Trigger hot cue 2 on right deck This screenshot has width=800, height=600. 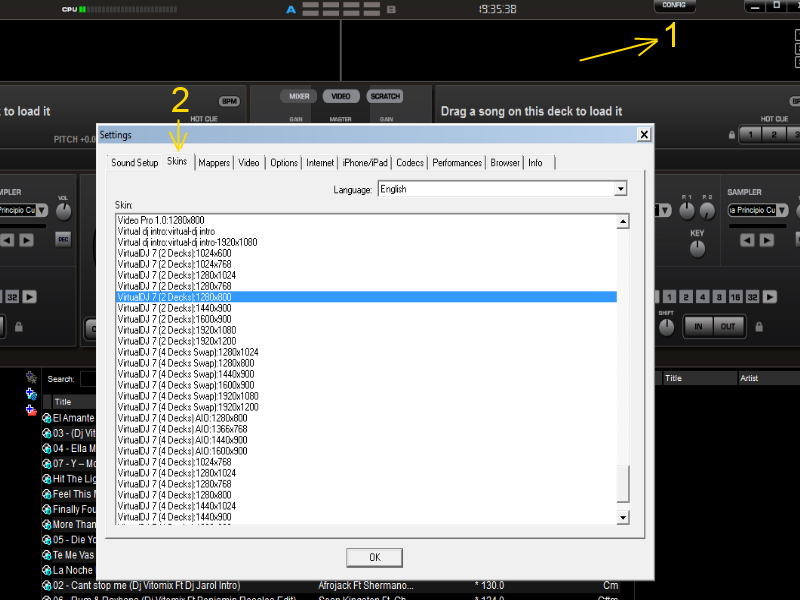[773, 135]
